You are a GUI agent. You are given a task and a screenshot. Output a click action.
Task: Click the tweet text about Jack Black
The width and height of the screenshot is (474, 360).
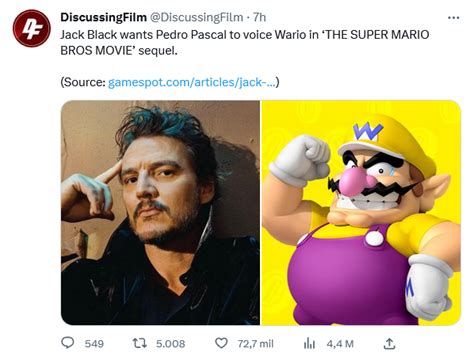click(x=244, y=43)
